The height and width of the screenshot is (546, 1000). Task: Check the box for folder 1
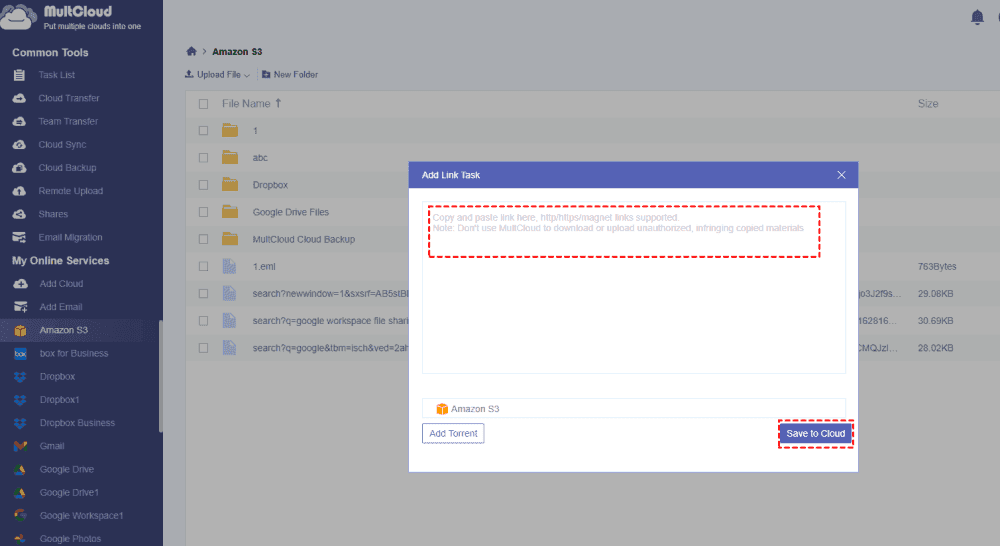[203, 131]
